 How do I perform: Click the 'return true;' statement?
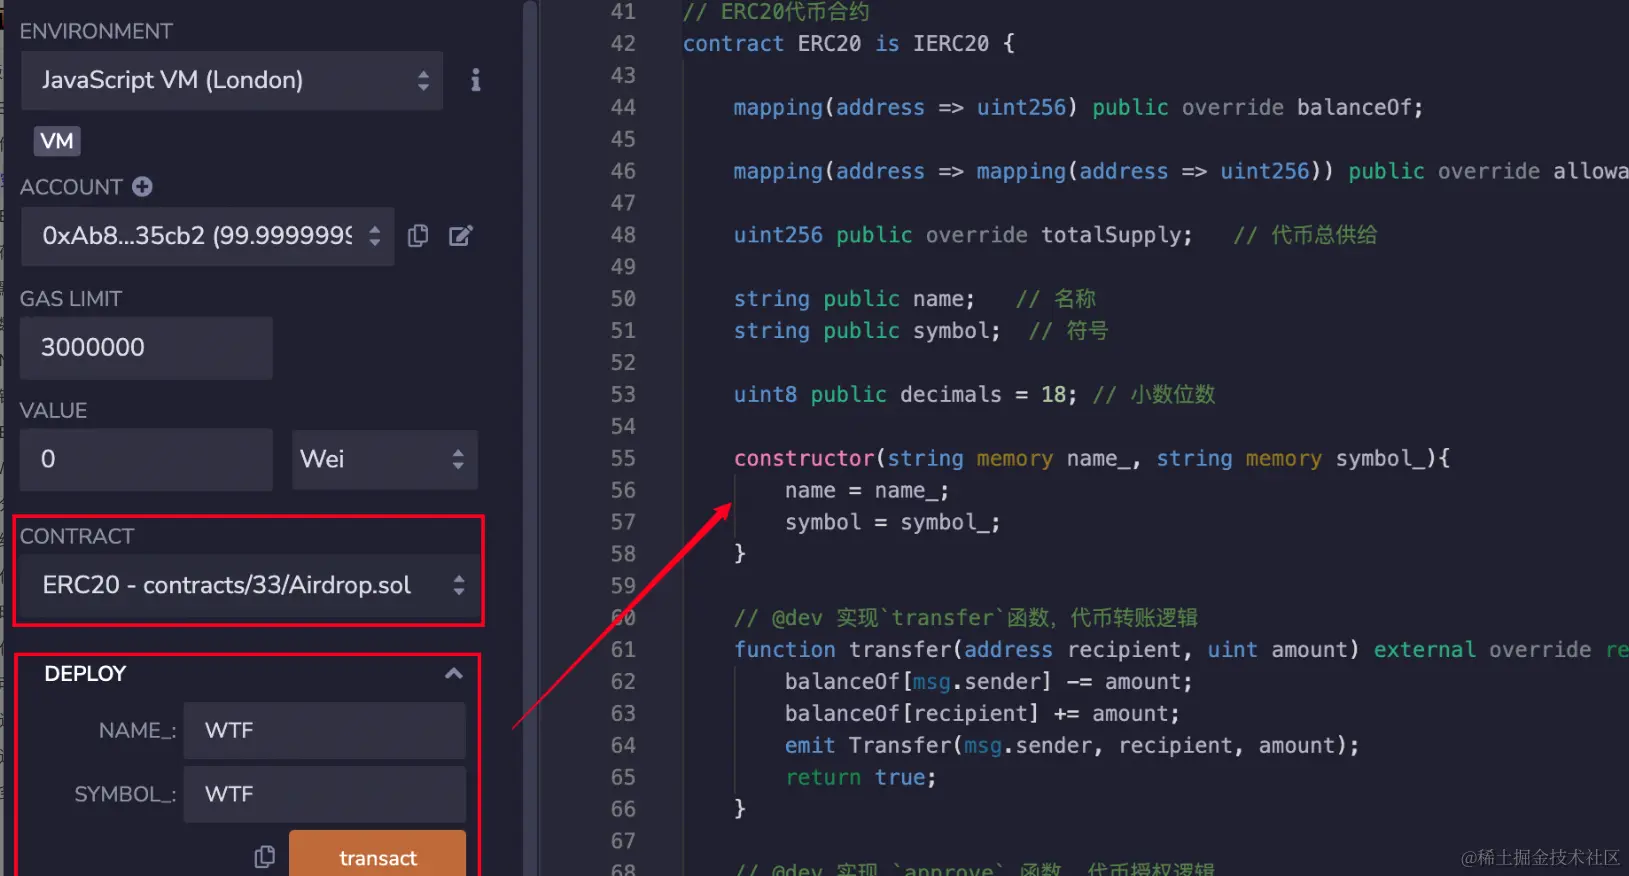[861, 777]
